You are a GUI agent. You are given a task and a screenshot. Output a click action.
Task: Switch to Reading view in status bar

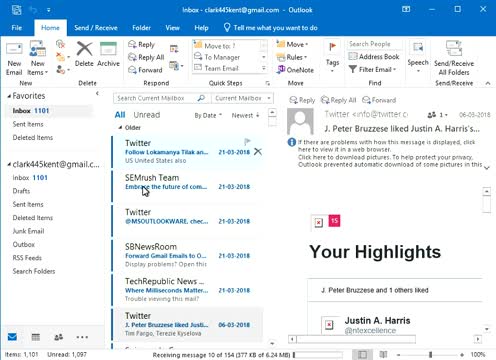(383, 354)
